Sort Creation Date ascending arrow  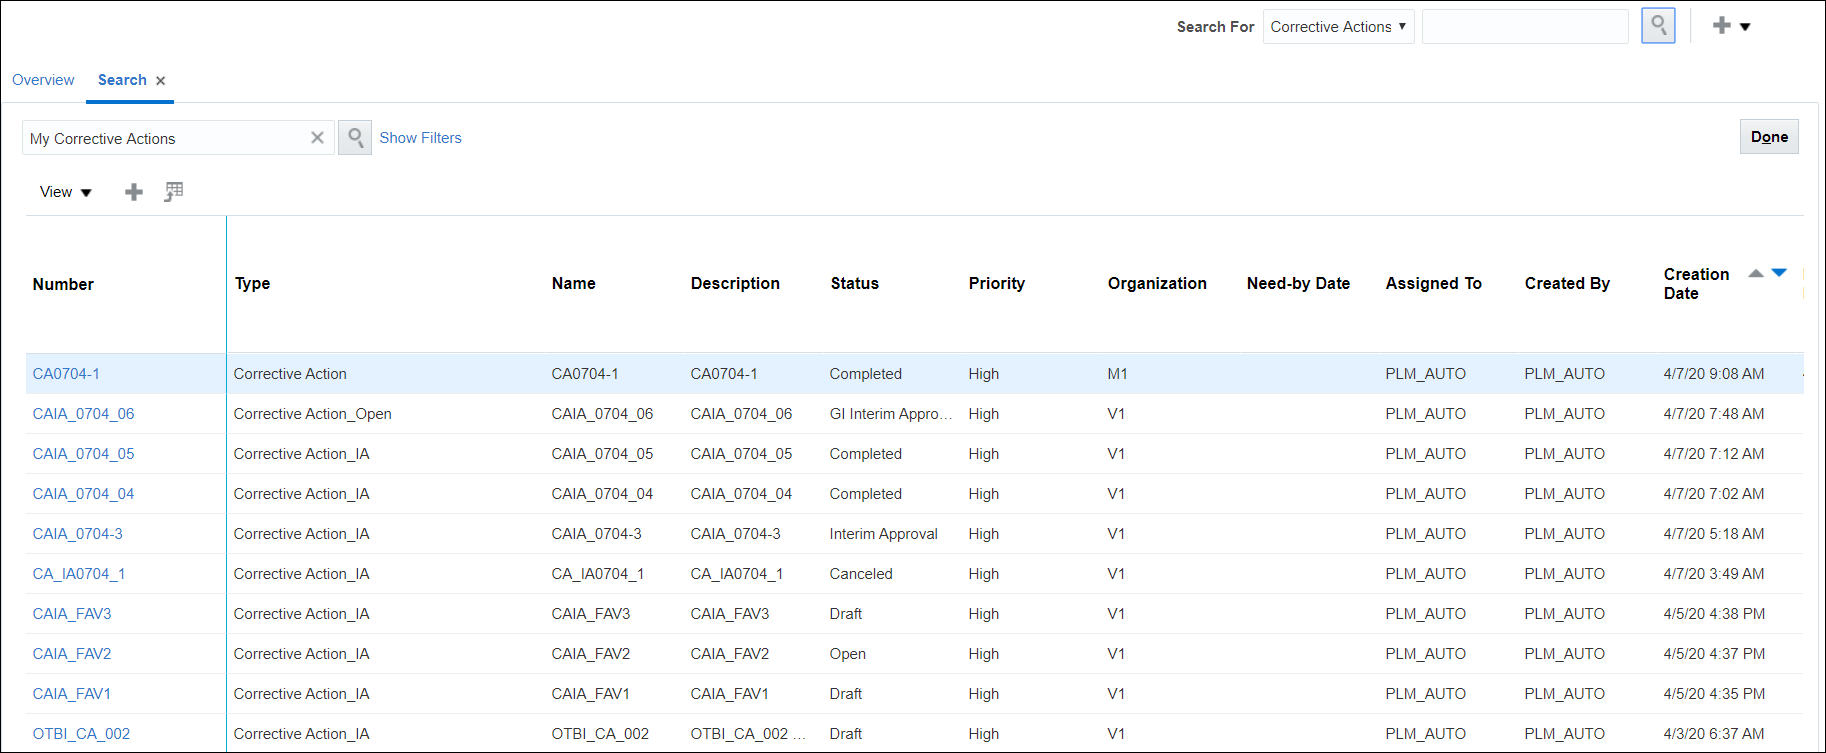click(x=1755, y=273)
